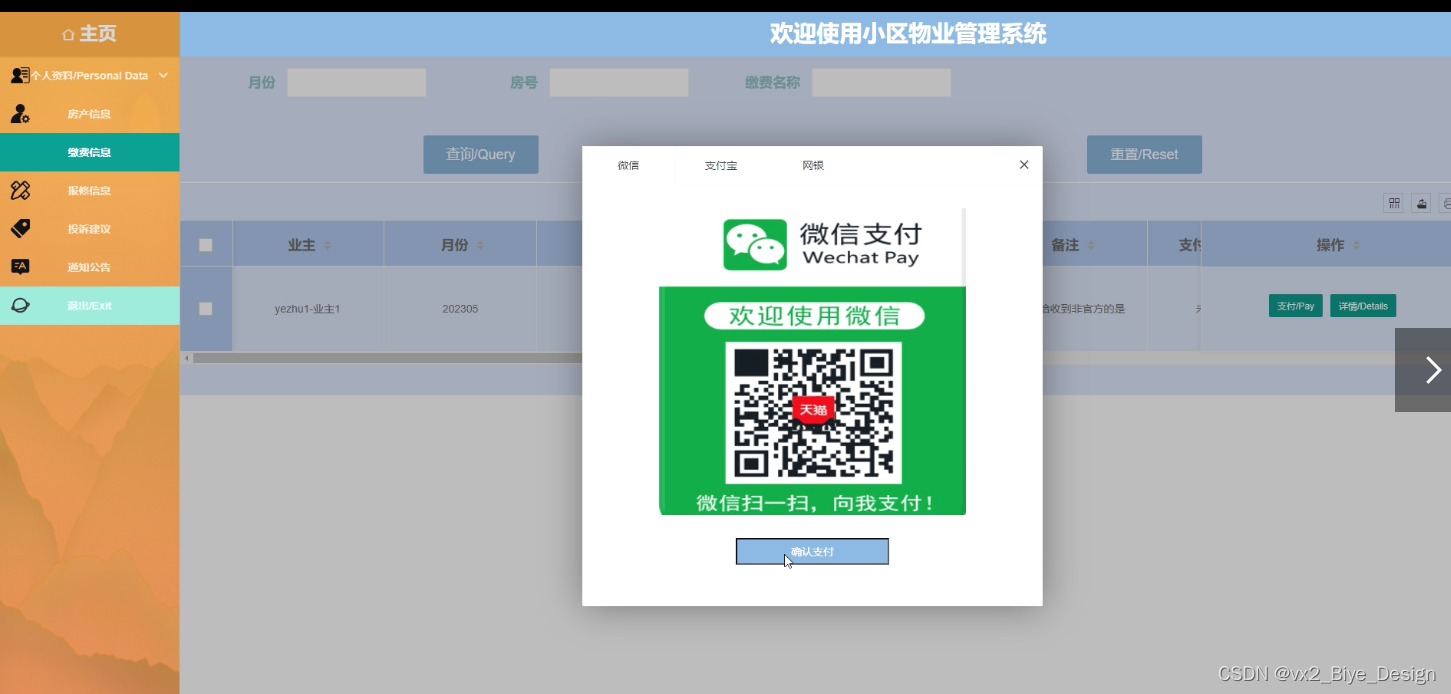The height and width of the screenshot is (694, 1451).
Task: Select 退出/Exit in the sidebar
Action: click(x=89, y=305)
